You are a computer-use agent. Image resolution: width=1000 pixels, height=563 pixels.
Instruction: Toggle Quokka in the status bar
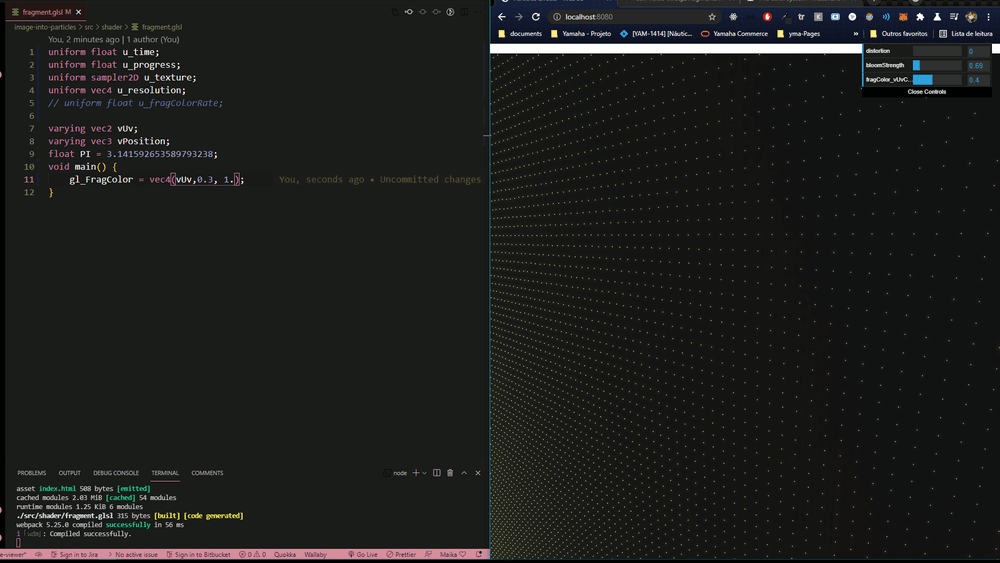pos(285,554)
